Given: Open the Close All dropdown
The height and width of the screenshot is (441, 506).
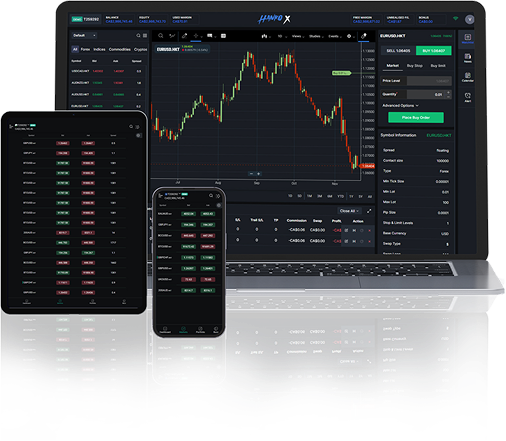Looking at the screenshot, I should coord(349,211).
